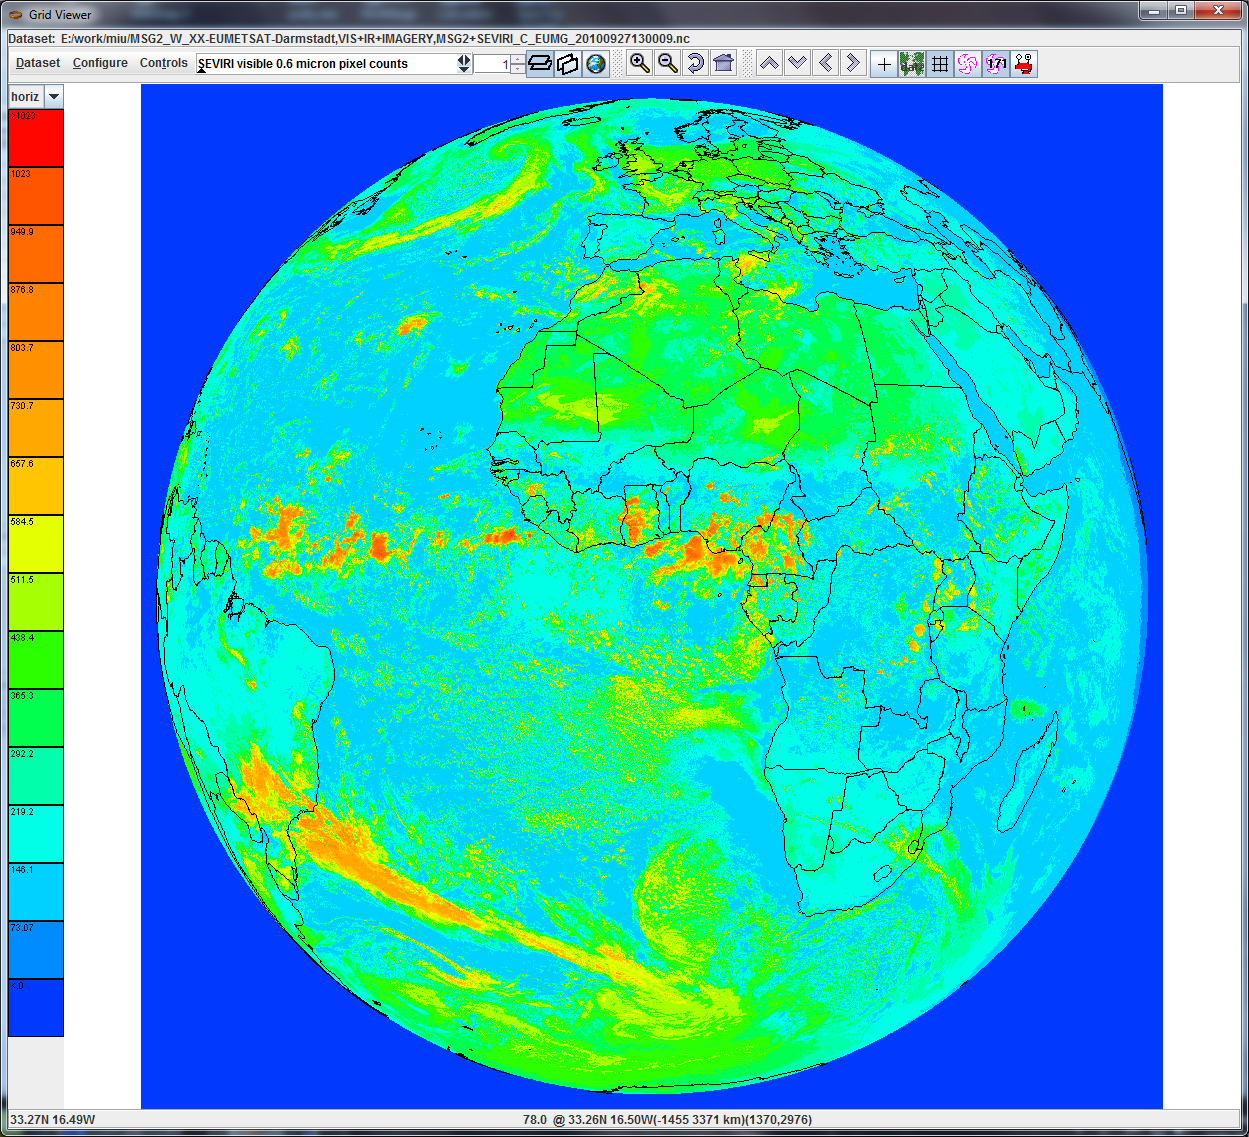Open the Controls menu
This screenshot has width=1249, height=1137.
(163, 63)
